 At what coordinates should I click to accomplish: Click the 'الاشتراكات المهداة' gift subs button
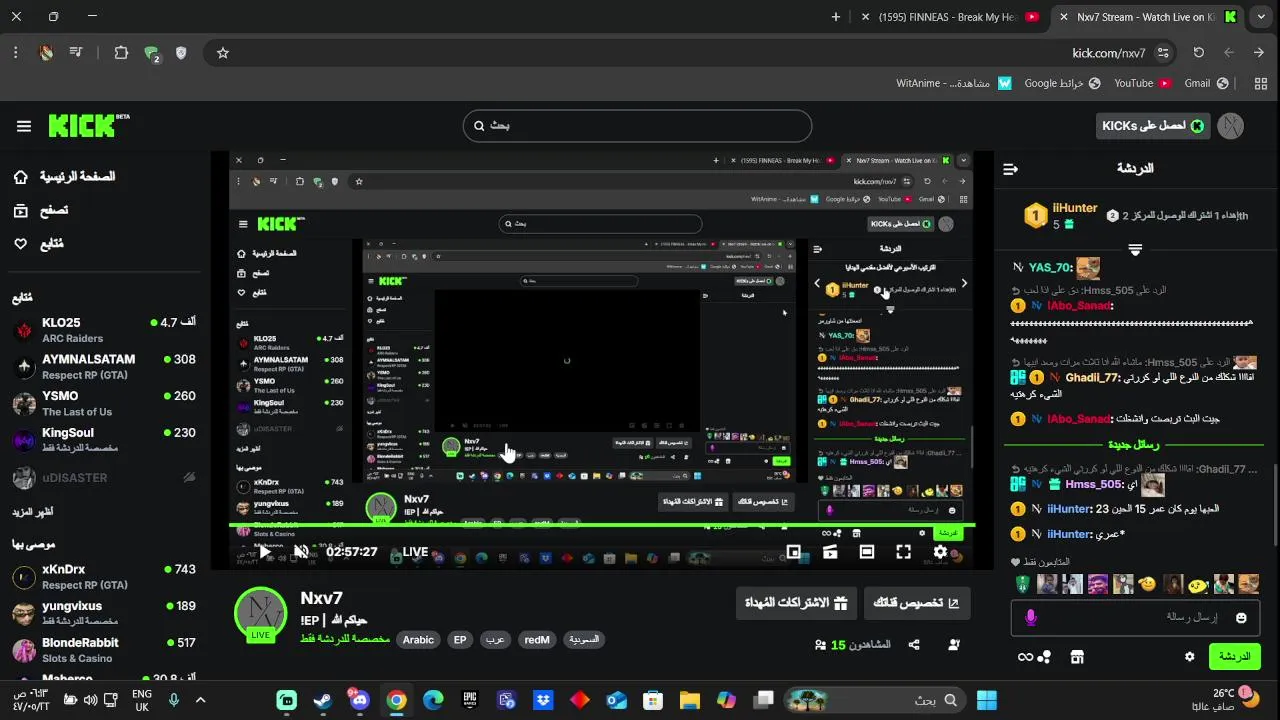(796, 603)
